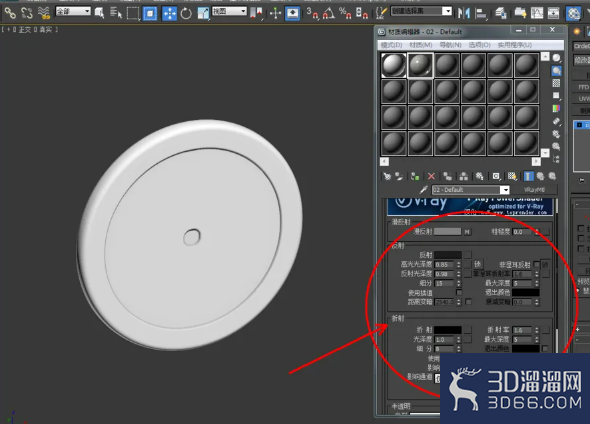Click the spinner arrows for reflection 细分
This screenshot has width=590, height=424.
click(x=459, y=283)
